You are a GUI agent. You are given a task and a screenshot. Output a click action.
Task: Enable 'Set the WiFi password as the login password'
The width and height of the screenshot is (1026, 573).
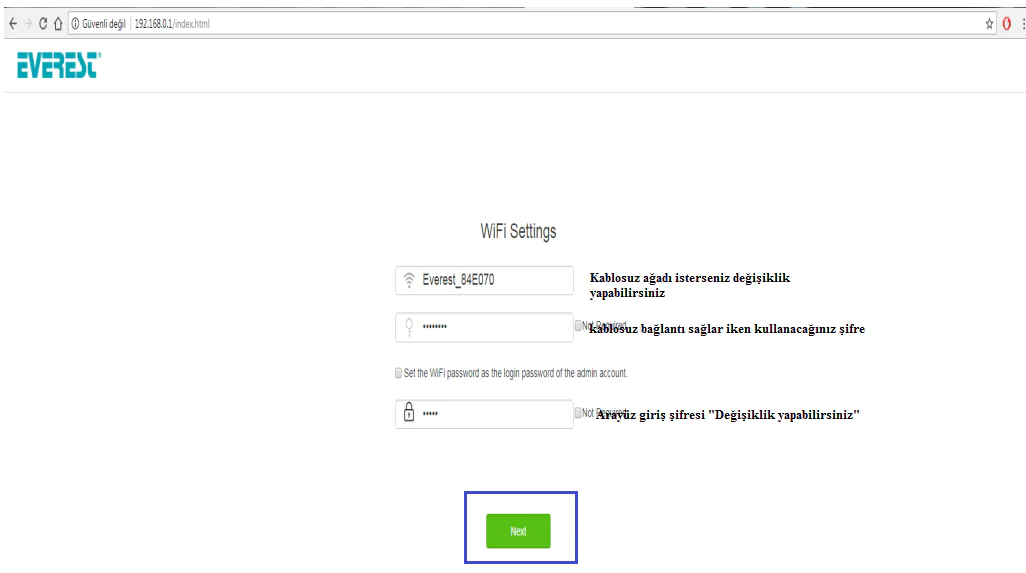(x=399, y=373)
